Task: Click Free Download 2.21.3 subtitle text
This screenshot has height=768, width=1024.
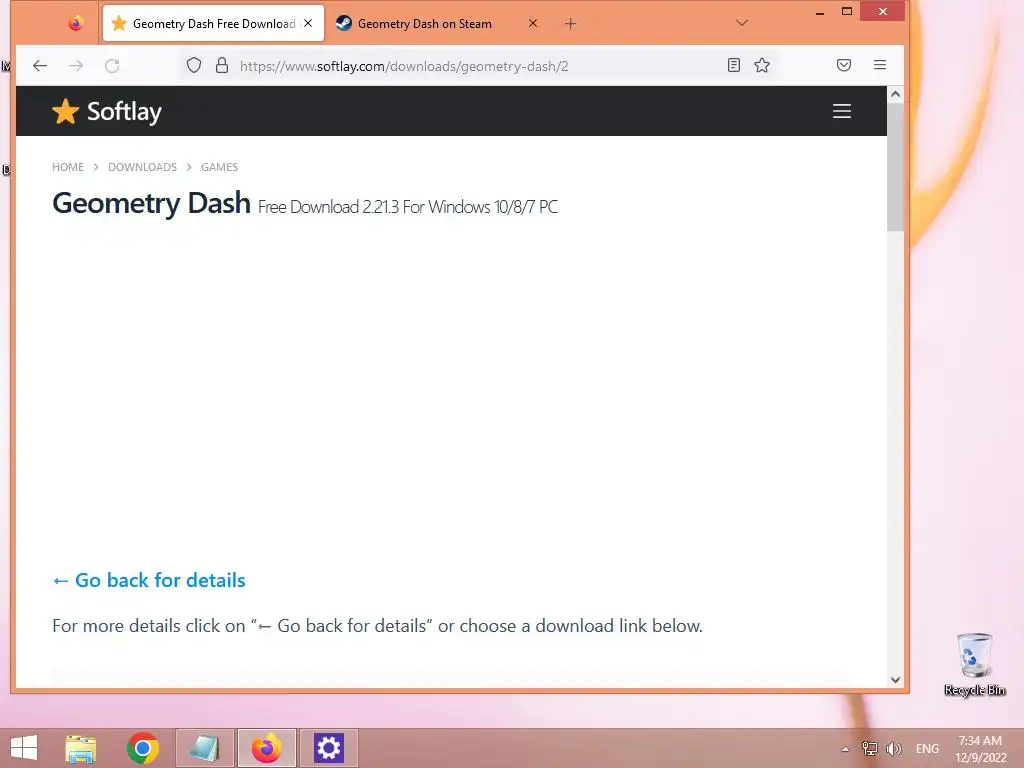Action: 408,207
